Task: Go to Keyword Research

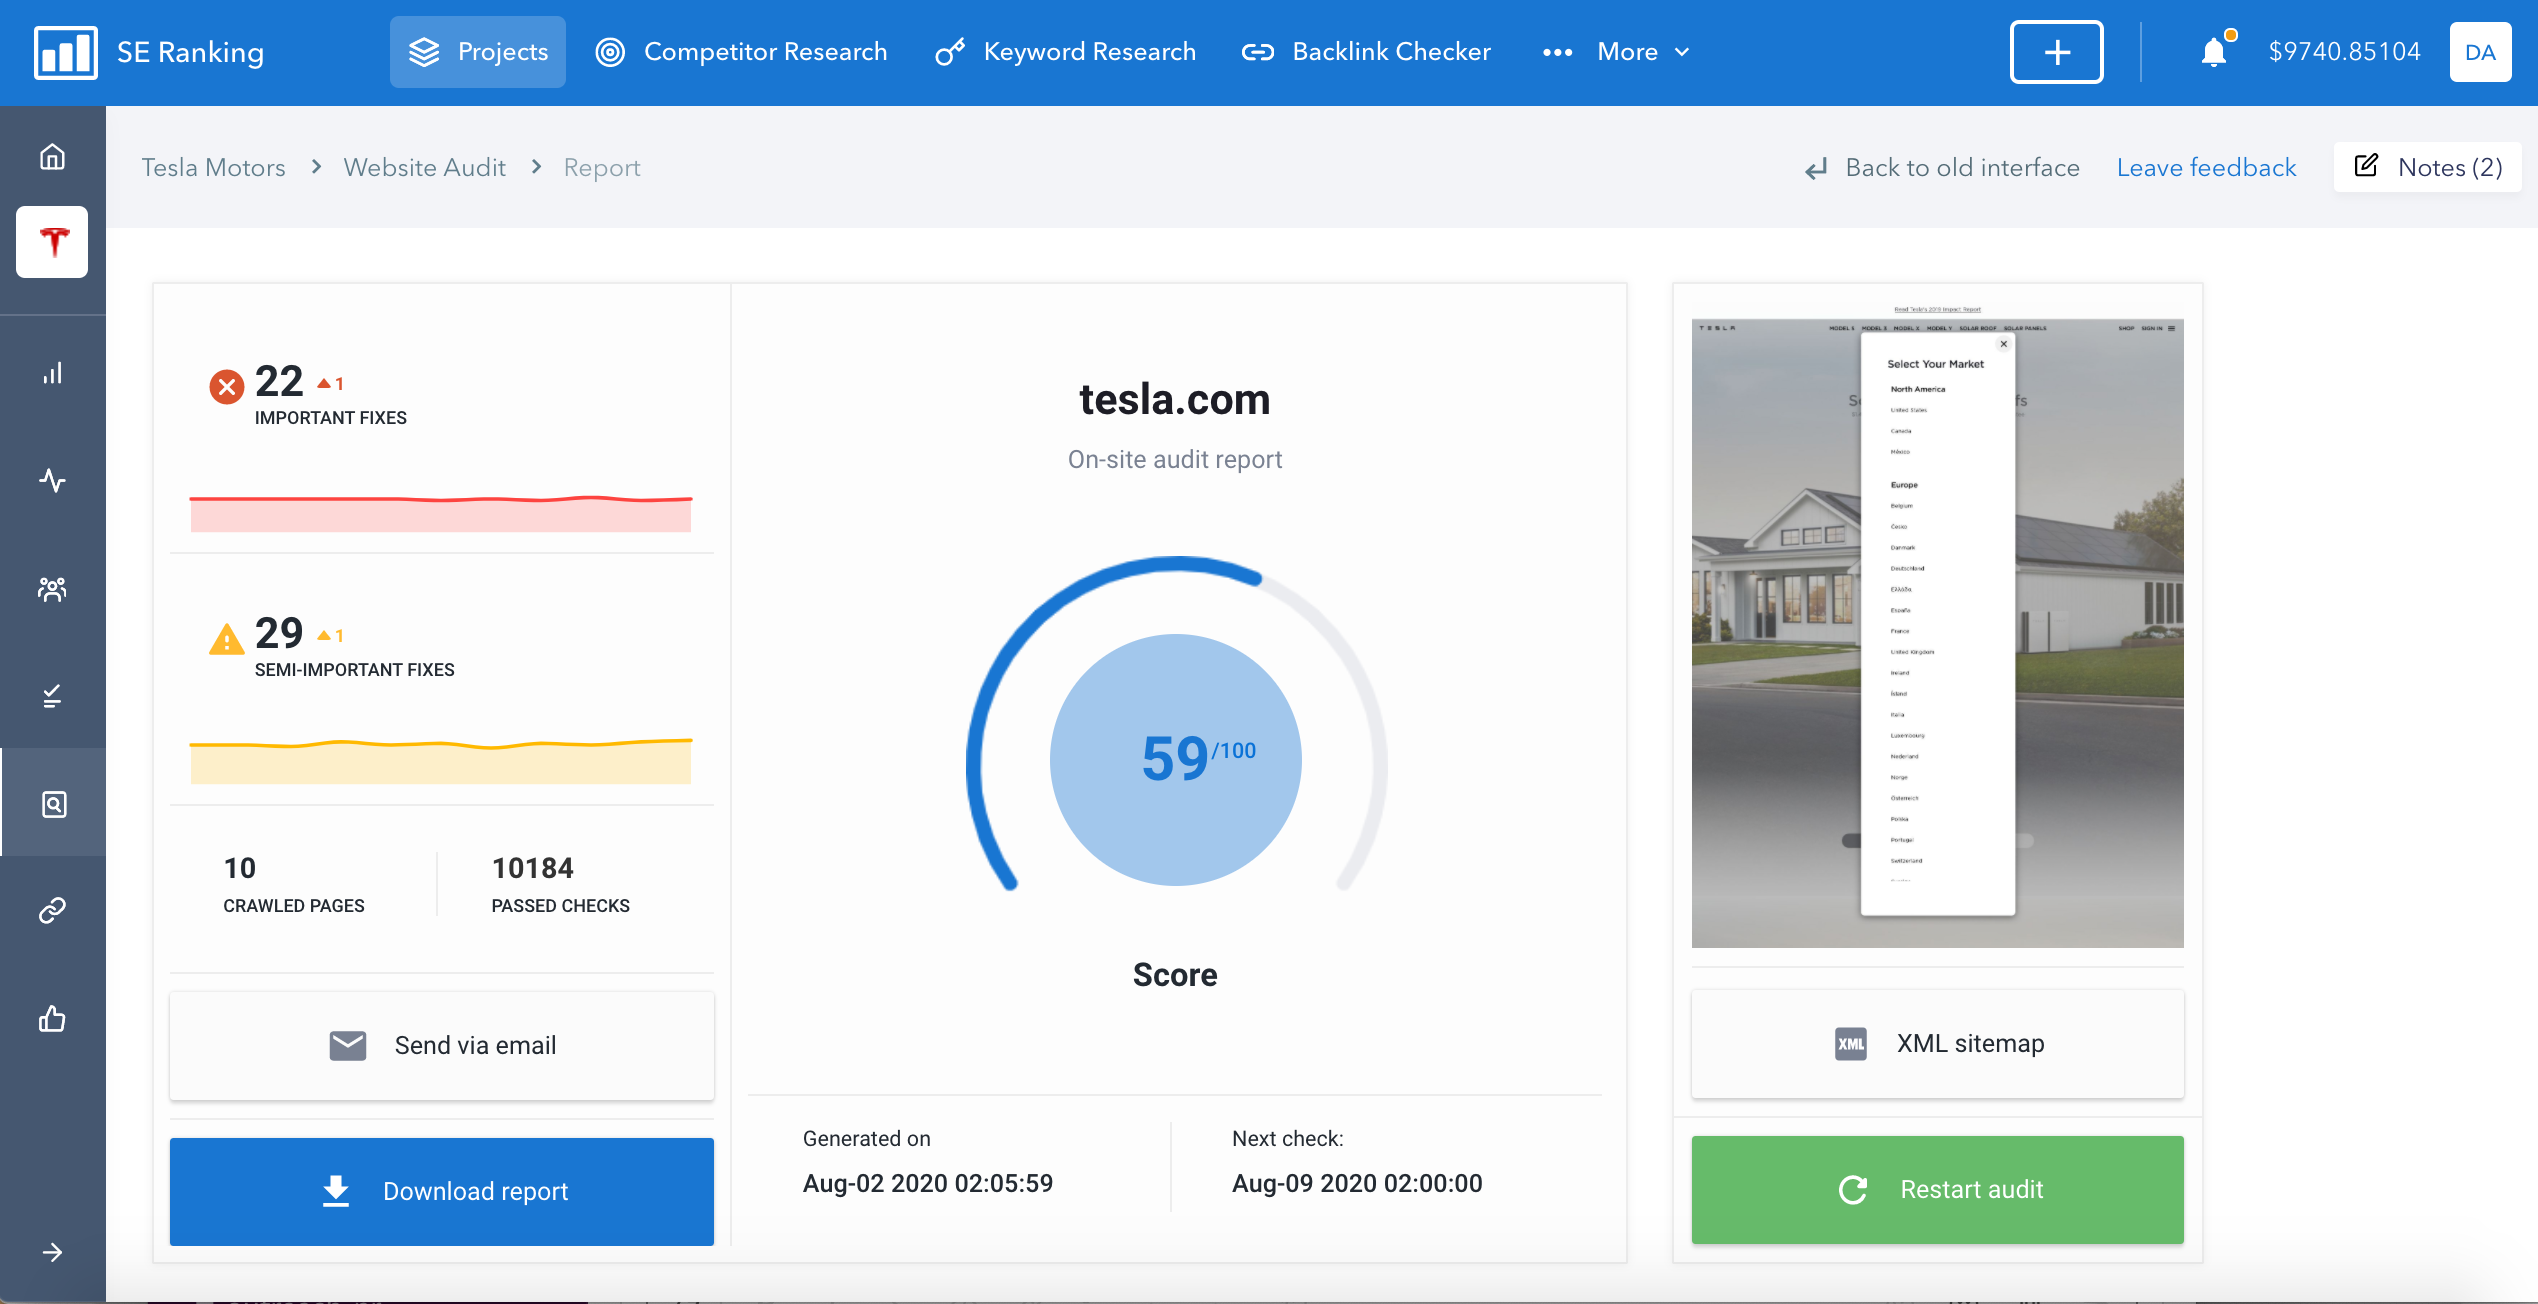Action: [1065, 52]
